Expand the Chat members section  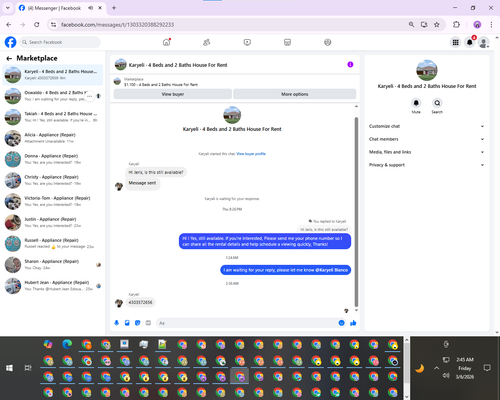pyautogui.click(x=426, y=139)
